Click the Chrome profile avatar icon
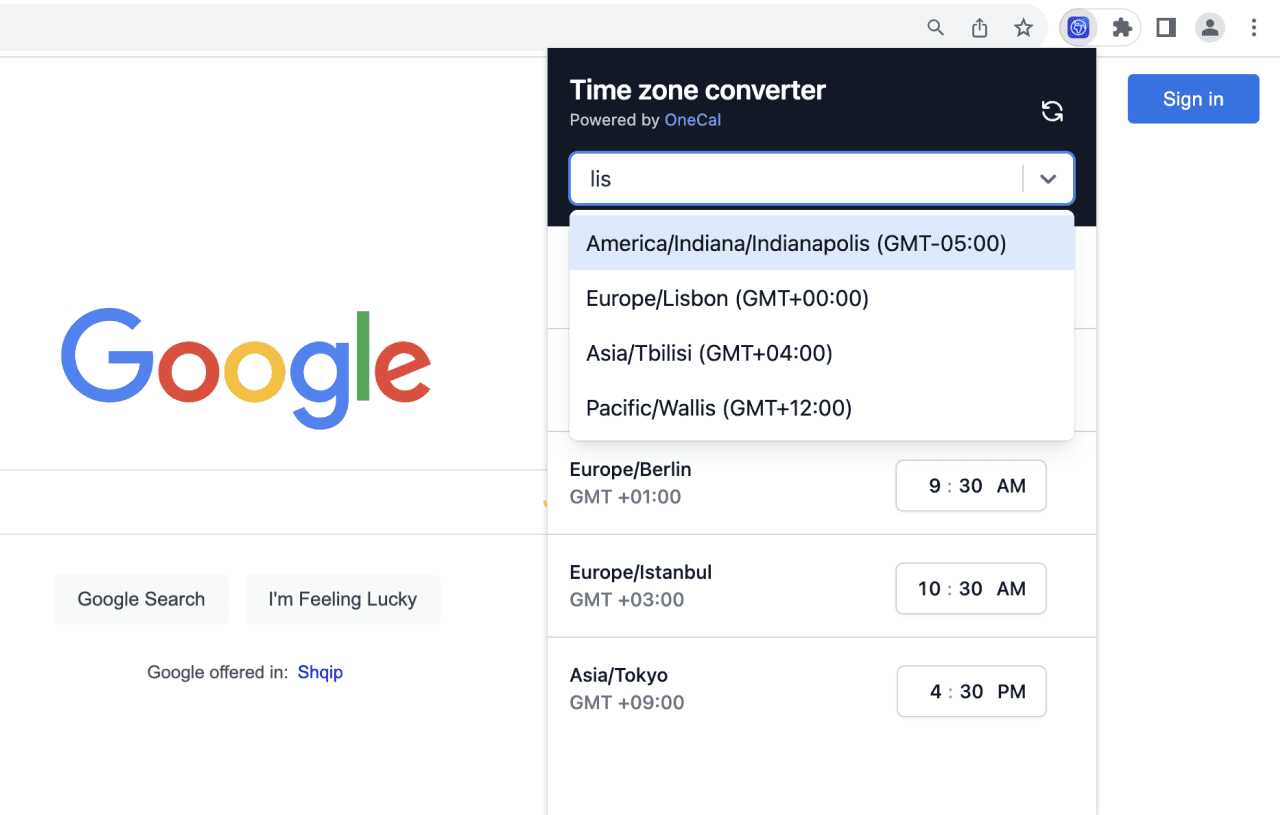This screenshot has width=1280, height=815. tap(1210, 28)
